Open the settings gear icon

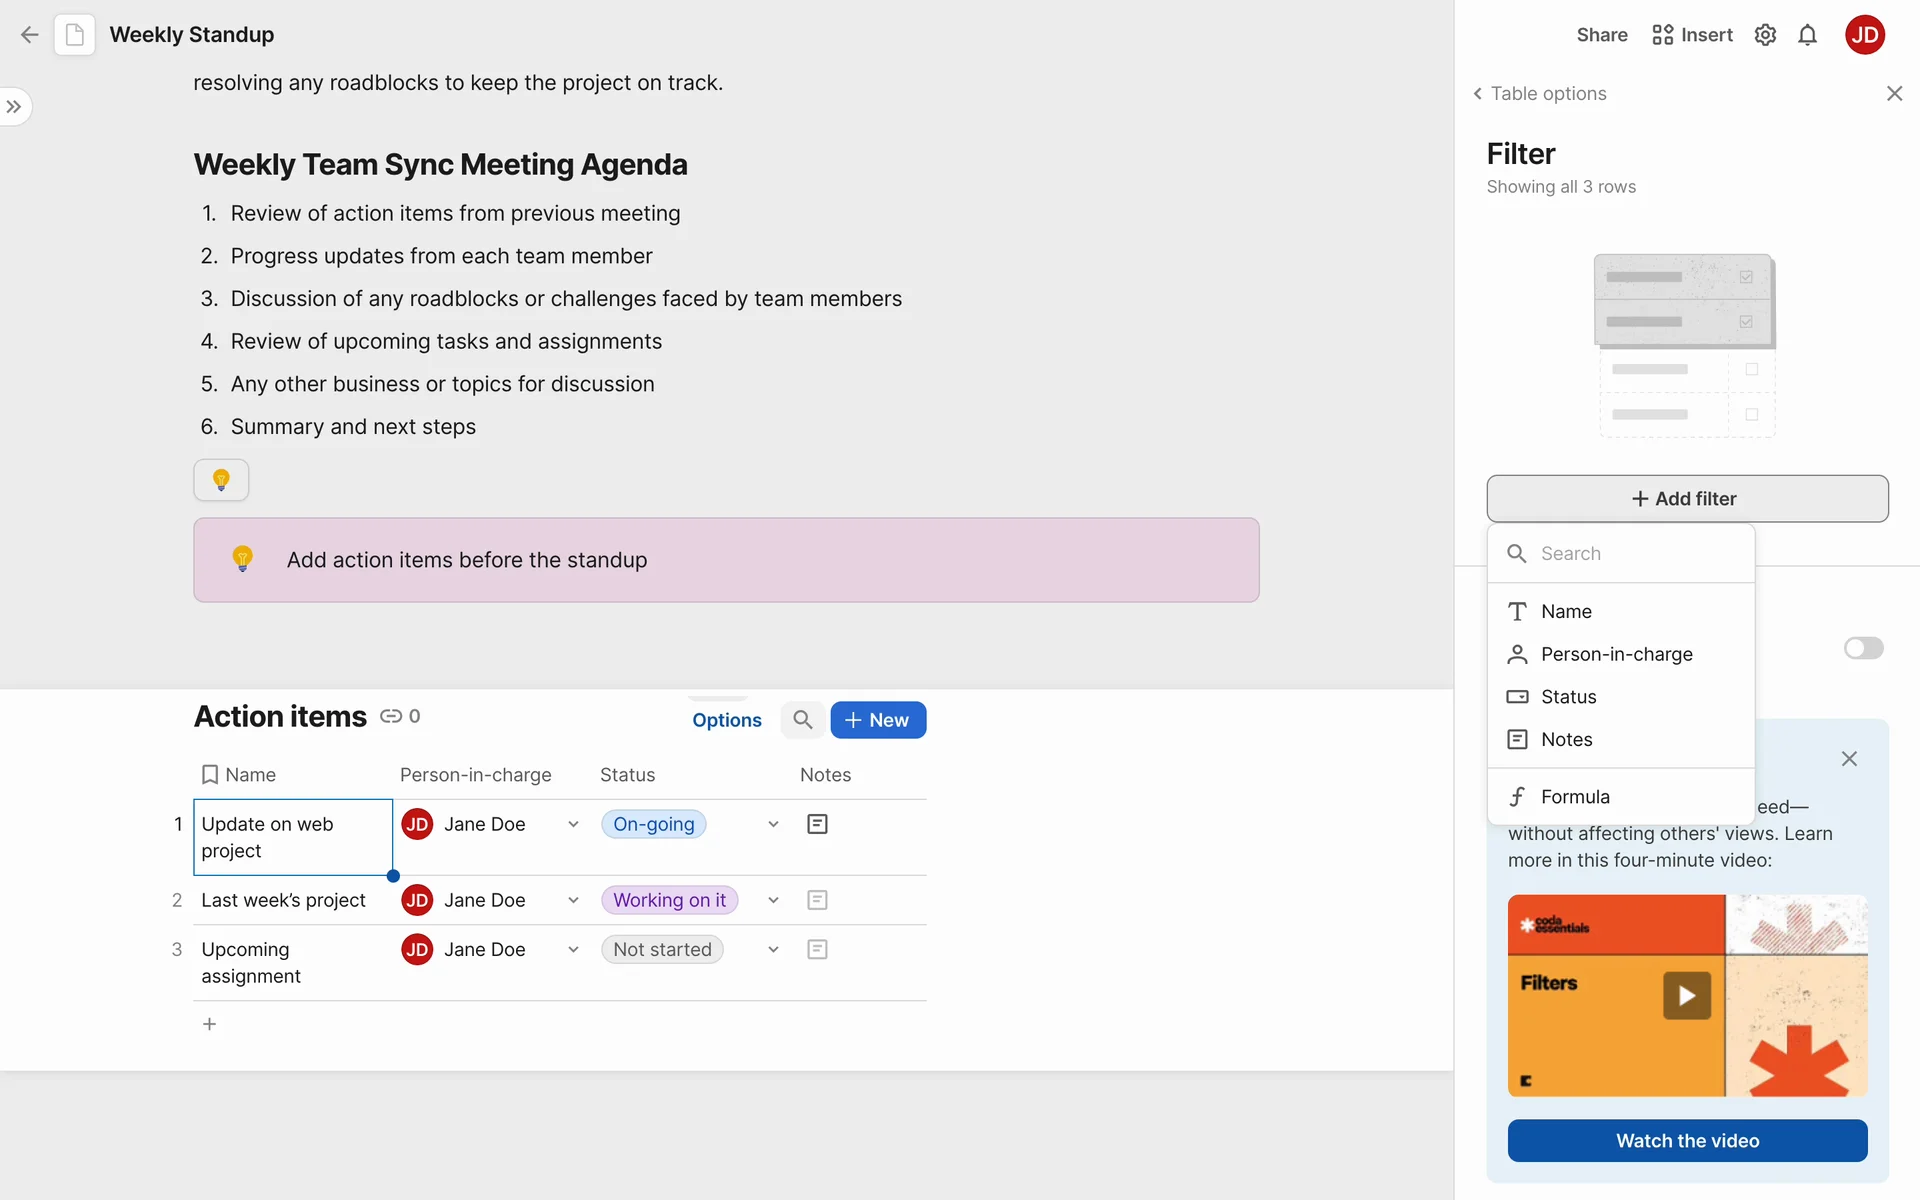(1765, 35)
